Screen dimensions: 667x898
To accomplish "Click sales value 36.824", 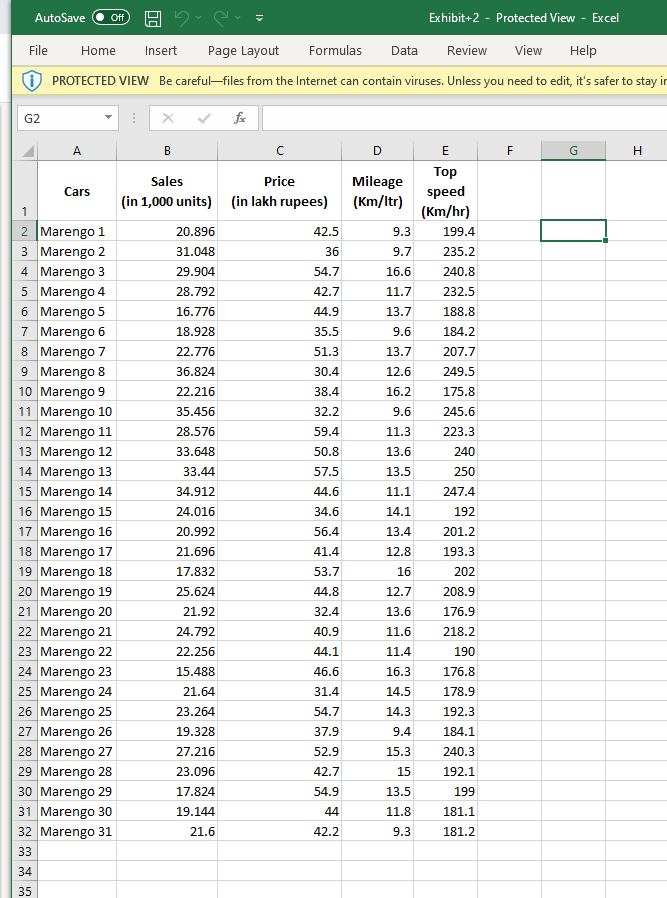I will tap(167, 372).
